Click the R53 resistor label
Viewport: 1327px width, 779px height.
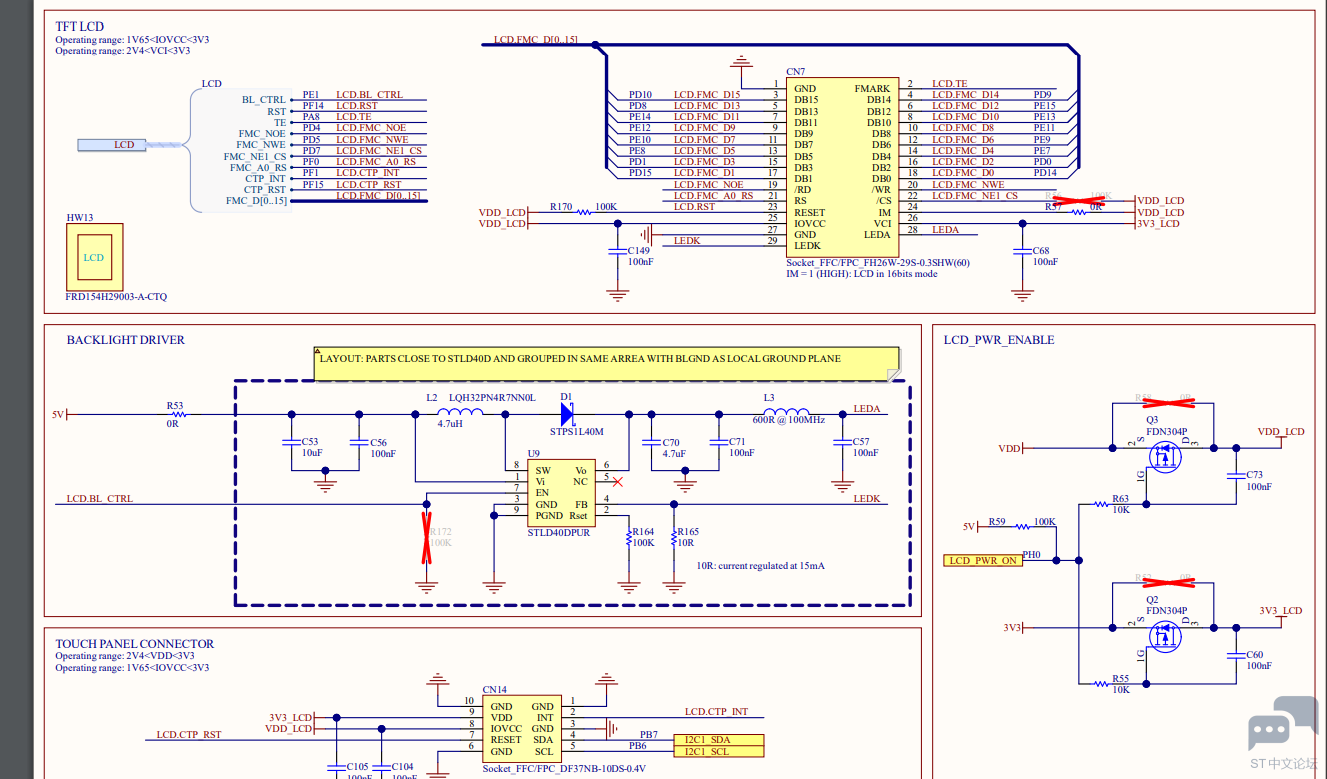[175, 407]
